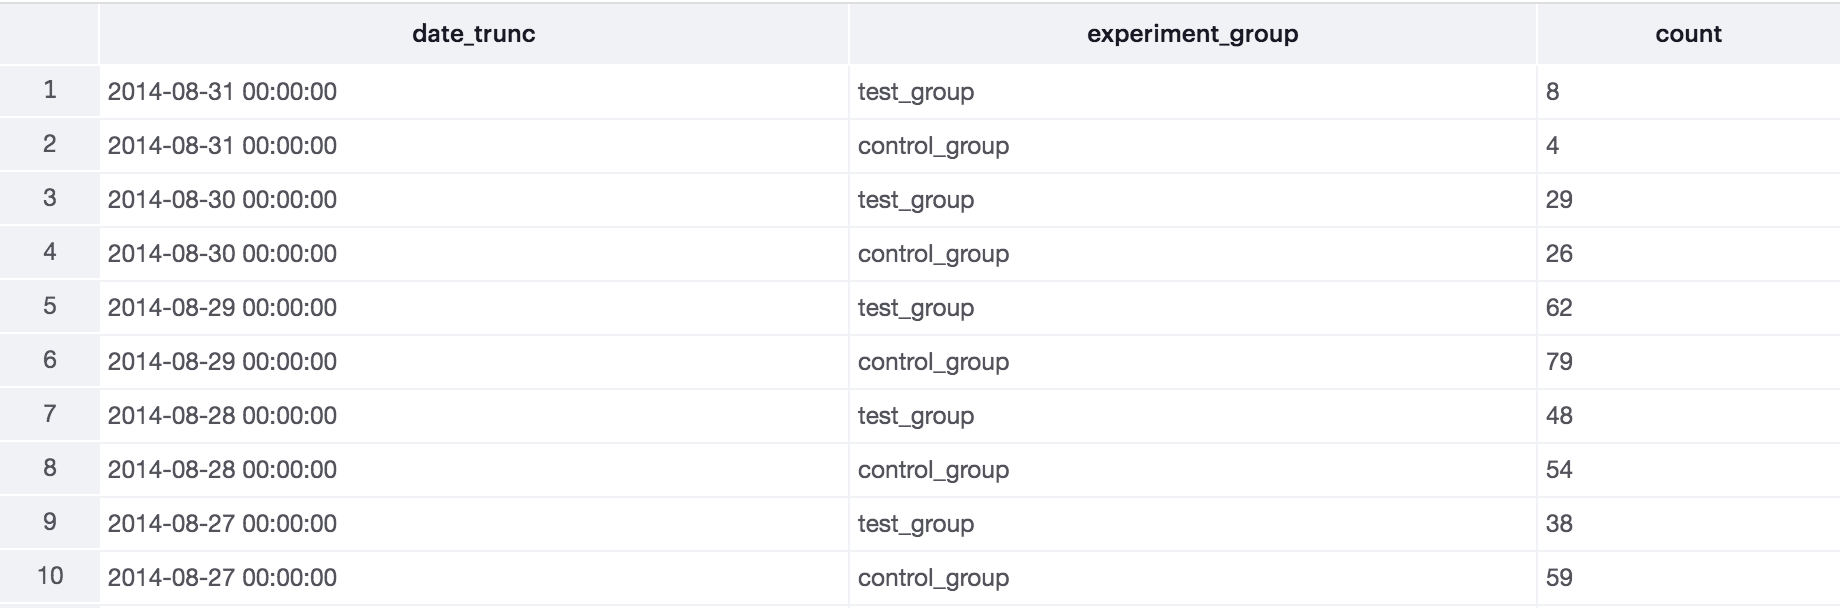Click the experiment_group column header
The height and width of the screenshot is (608, 1840).
1192,34
